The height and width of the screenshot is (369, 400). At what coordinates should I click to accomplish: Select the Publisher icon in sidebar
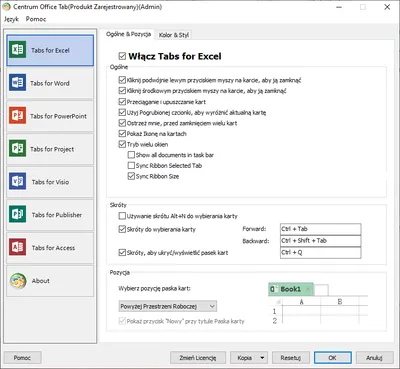[x=17, y=214]
